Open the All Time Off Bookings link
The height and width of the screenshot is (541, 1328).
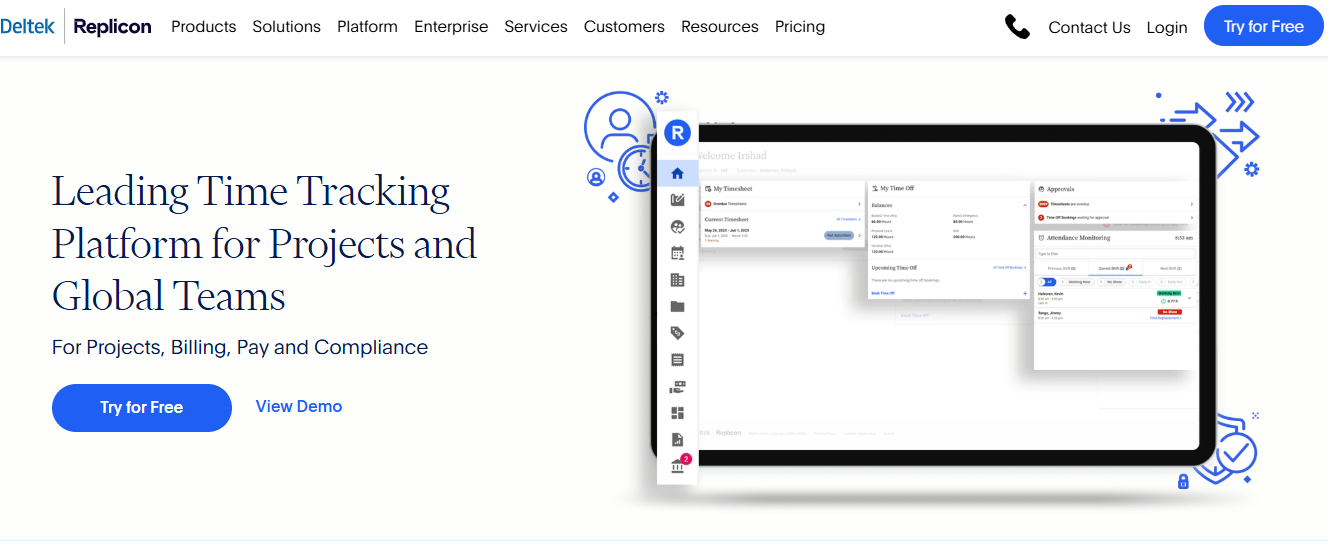point(1009,267)
